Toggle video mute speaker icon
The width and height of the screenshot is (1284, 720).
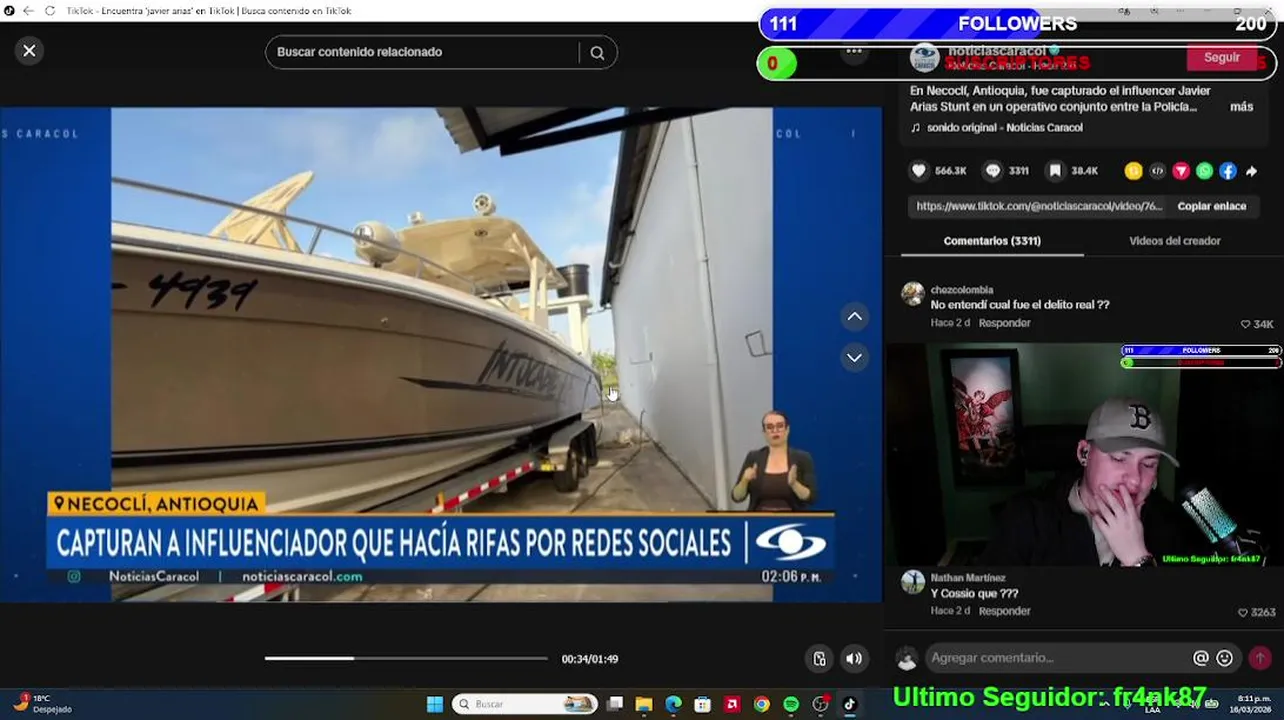[x=853, y=659]
